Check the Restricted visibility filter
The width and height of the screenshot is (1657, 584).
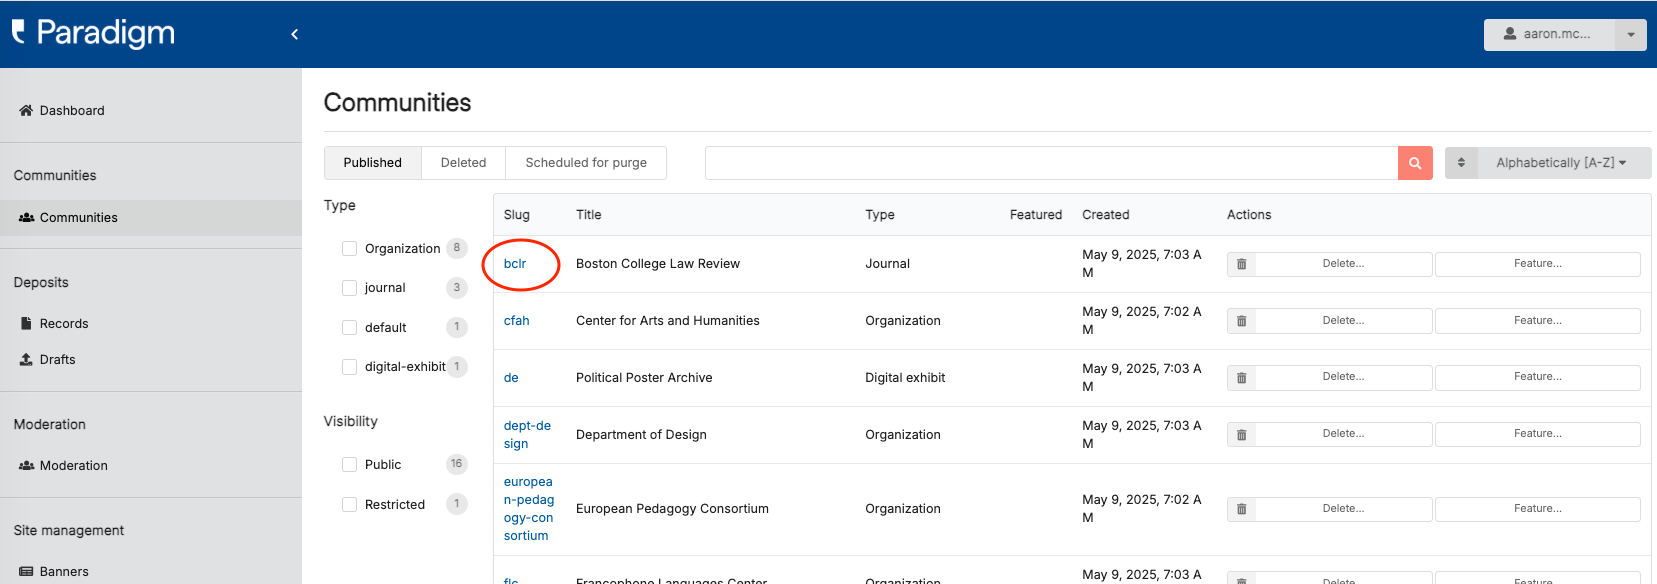350,505
